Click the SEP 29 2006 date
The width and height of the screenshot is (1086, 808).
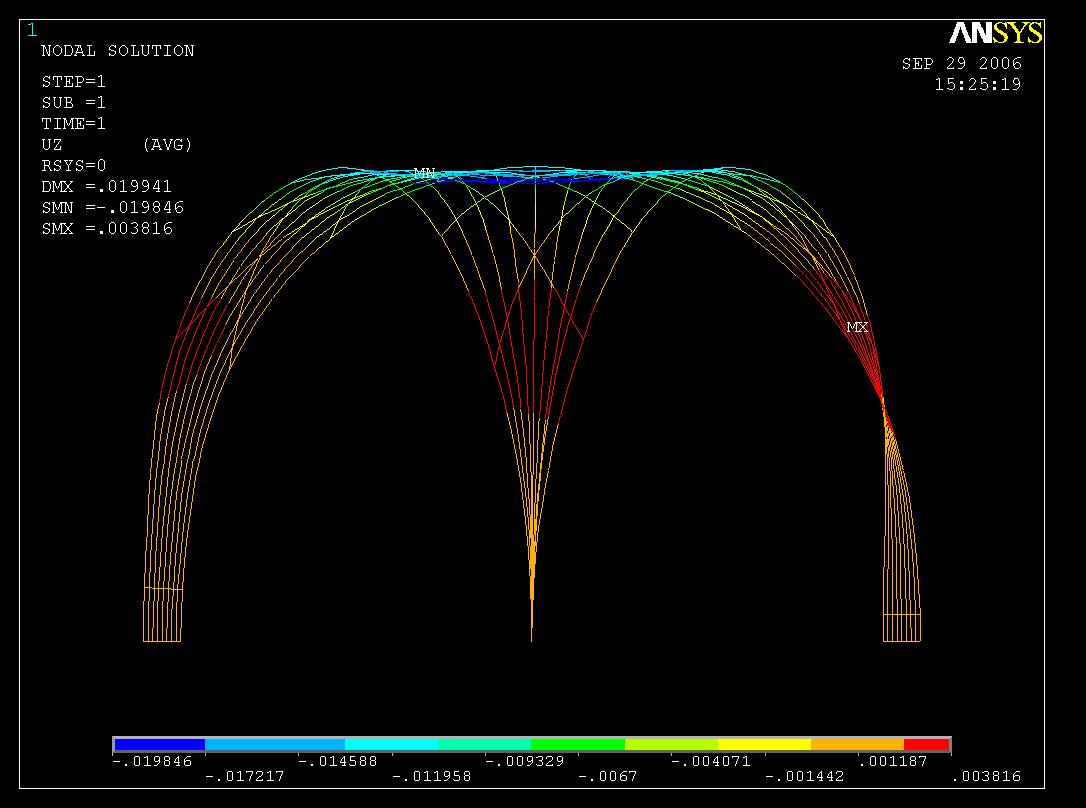click(x=961, y=64)
